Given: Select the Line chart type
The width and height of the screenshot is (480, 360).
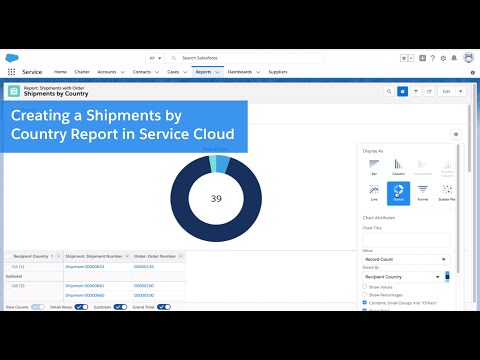Looking at the screenshot, I should 374,193.
